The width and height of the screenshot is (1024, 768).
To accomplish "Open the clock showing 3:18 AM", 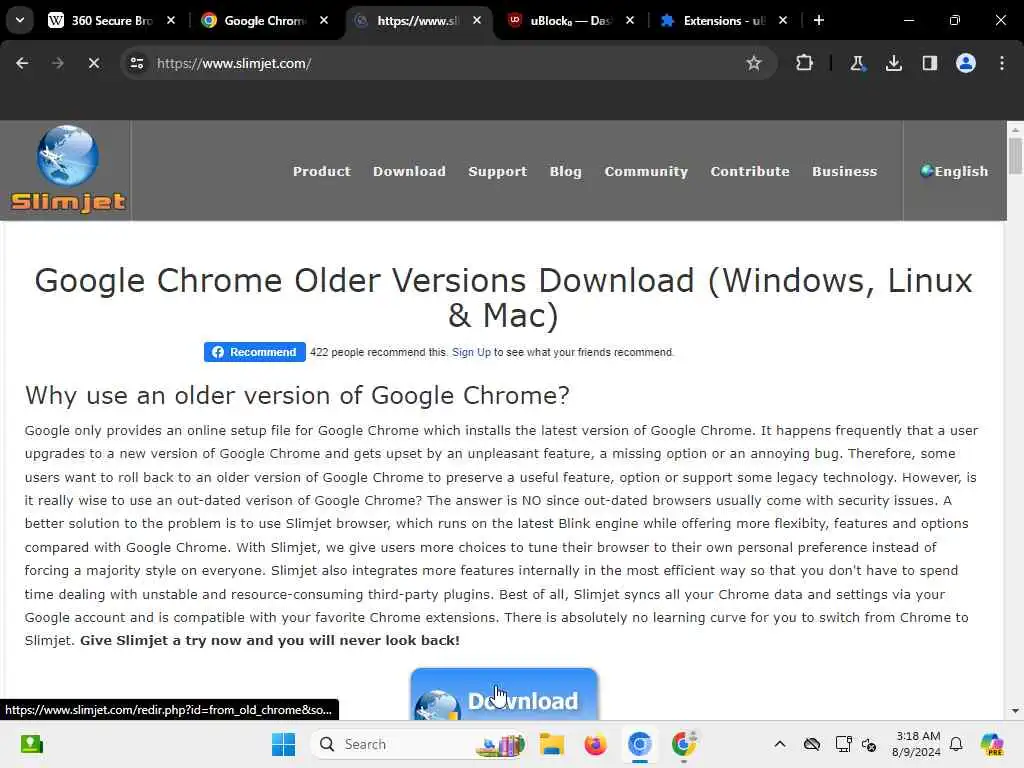I will (x=918, y=744).
